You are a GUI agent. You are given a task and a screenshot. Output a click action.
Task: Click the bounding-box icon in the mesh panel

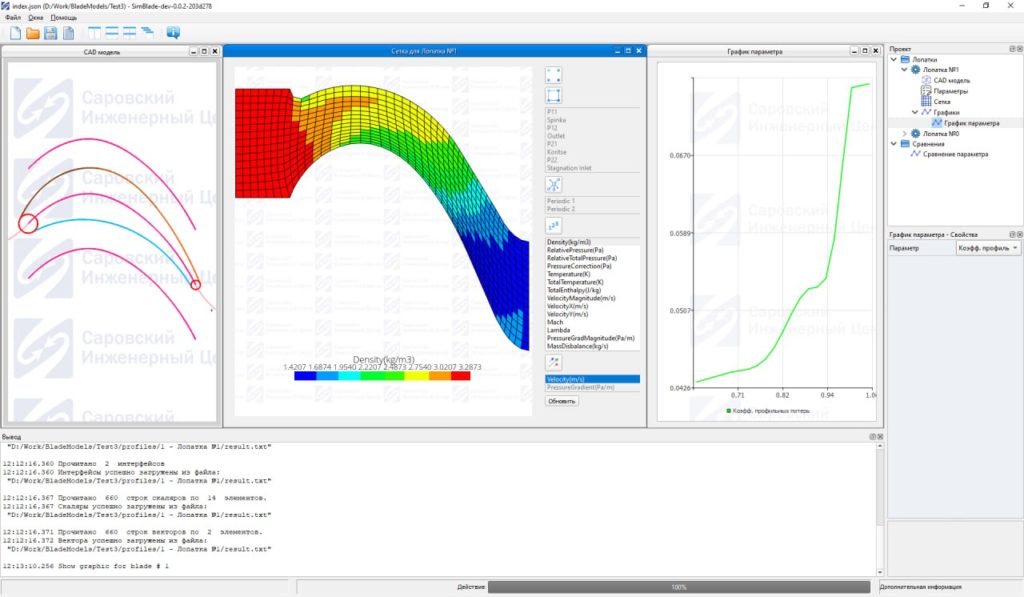point(553,95)
